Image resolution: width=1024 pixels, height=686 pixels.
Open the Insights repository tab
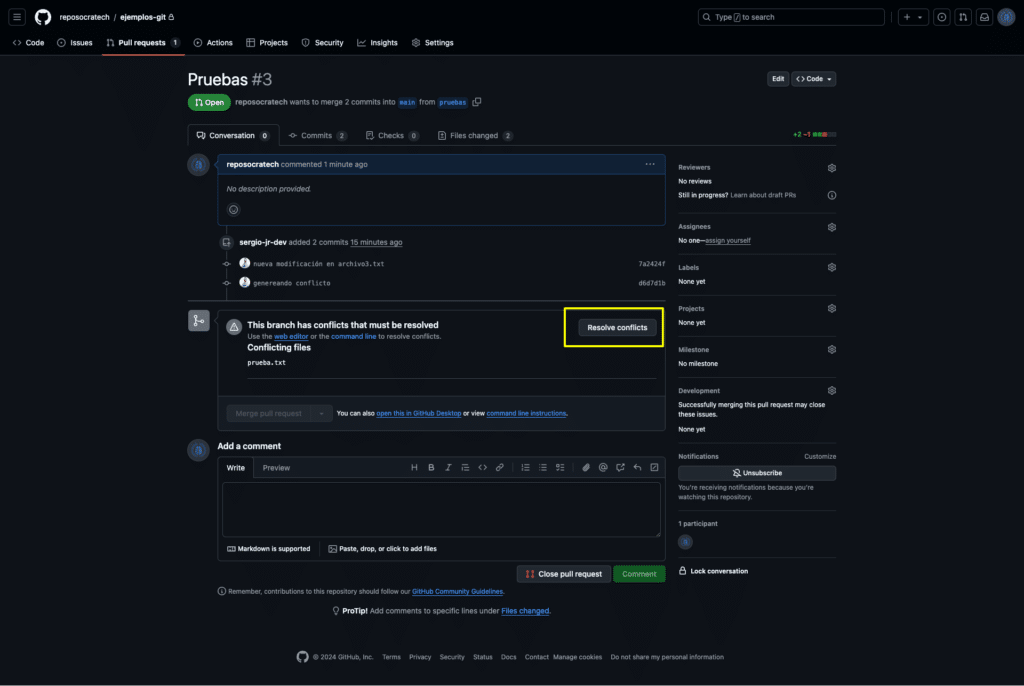click(x=377, y=42)
